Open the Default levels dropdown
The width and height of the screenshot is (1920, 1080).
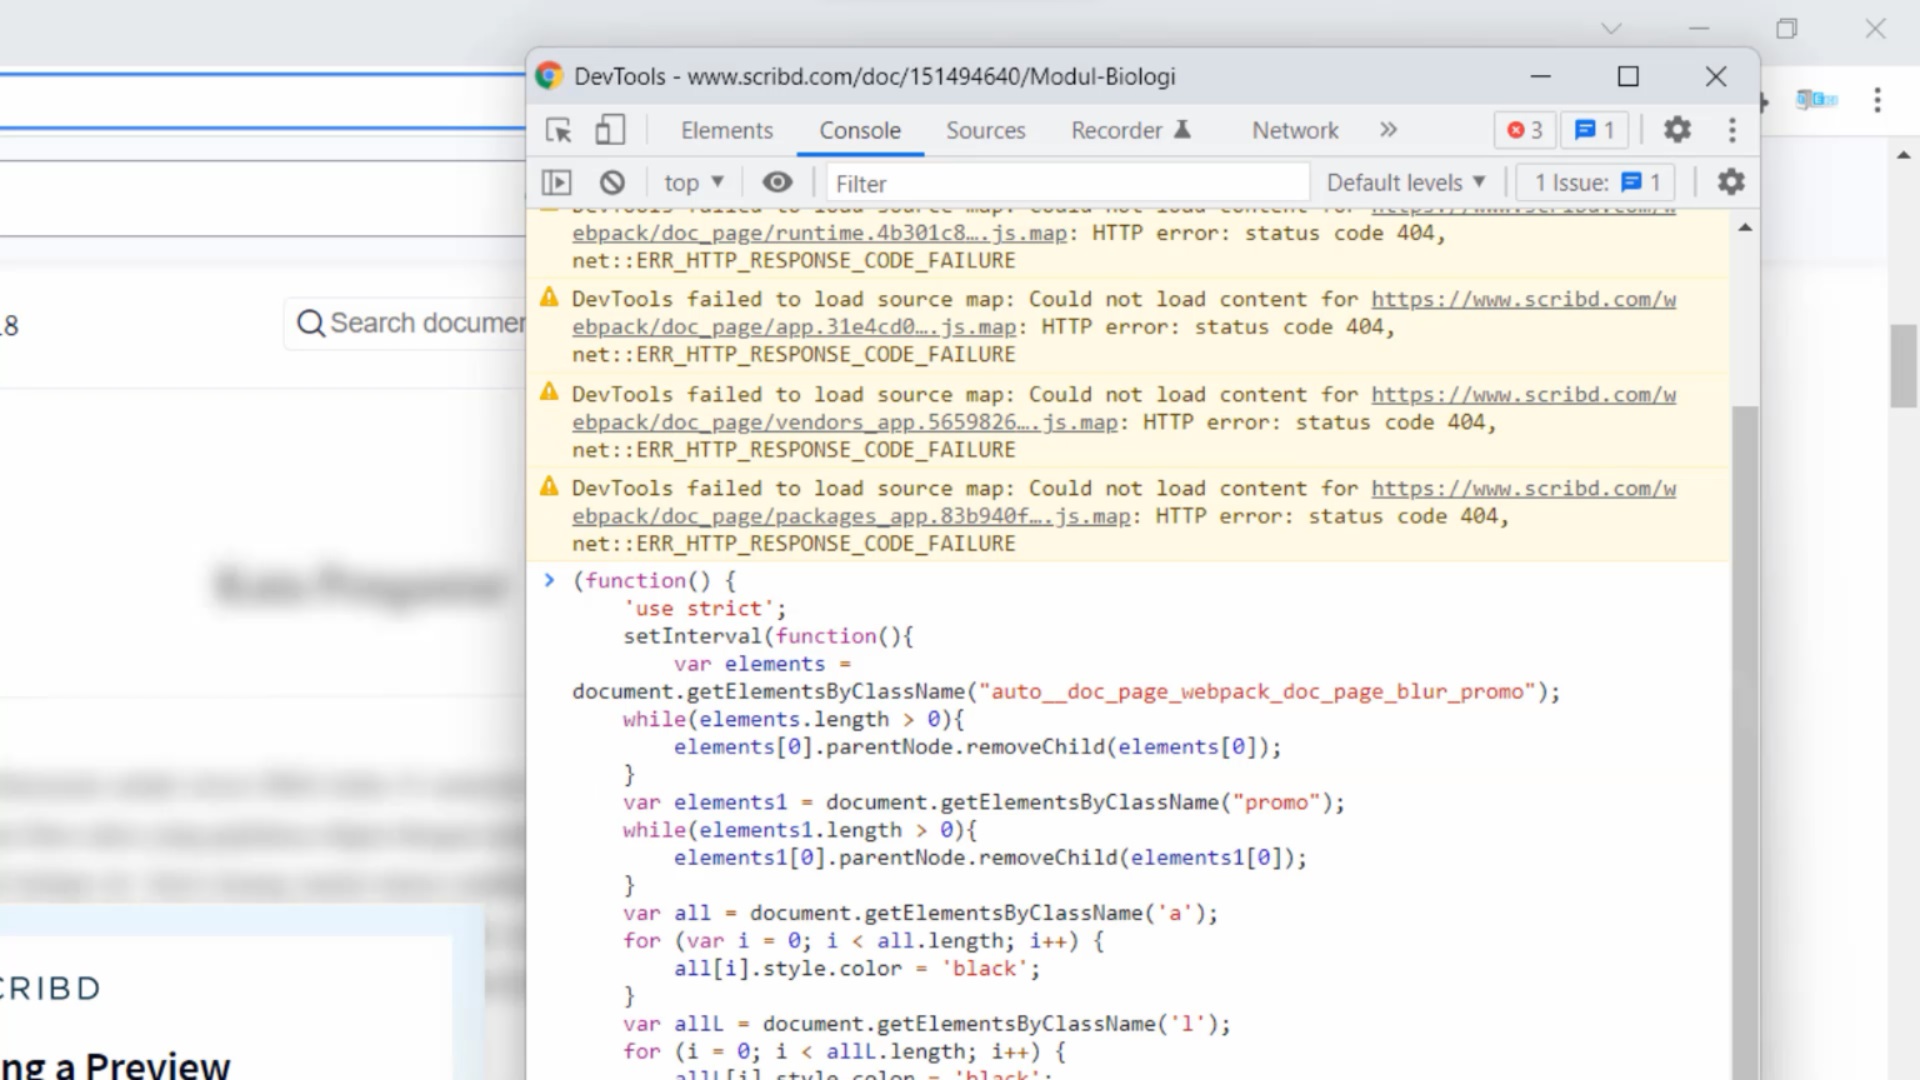point(1406,181)
